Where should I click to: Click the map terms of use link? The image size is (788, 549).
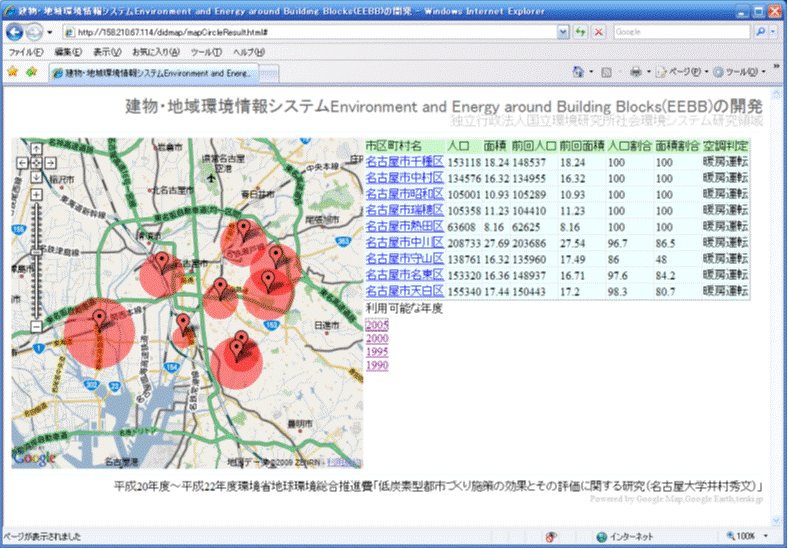[x=344, y=462]
